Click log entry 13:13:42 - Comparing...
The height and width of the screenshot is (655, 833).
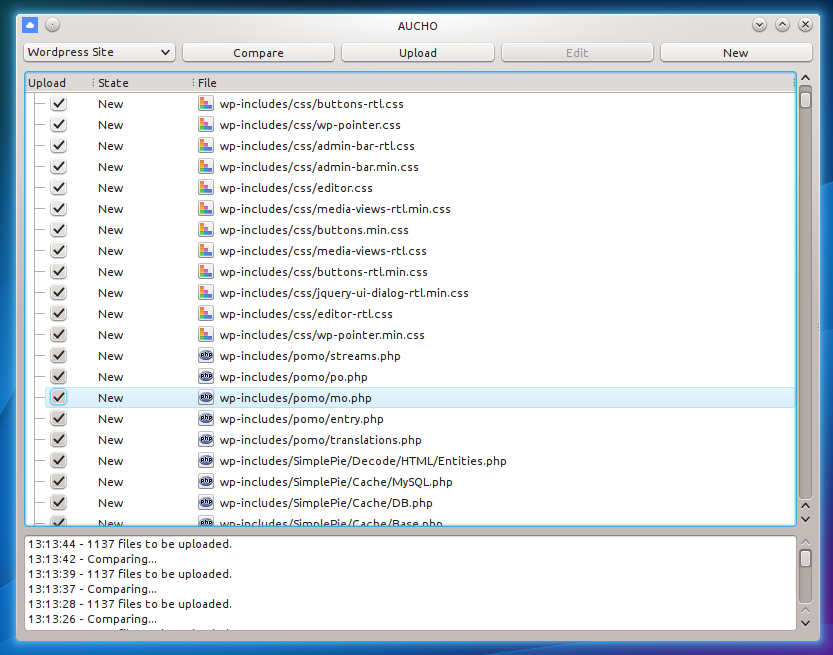tap(92, 559)
